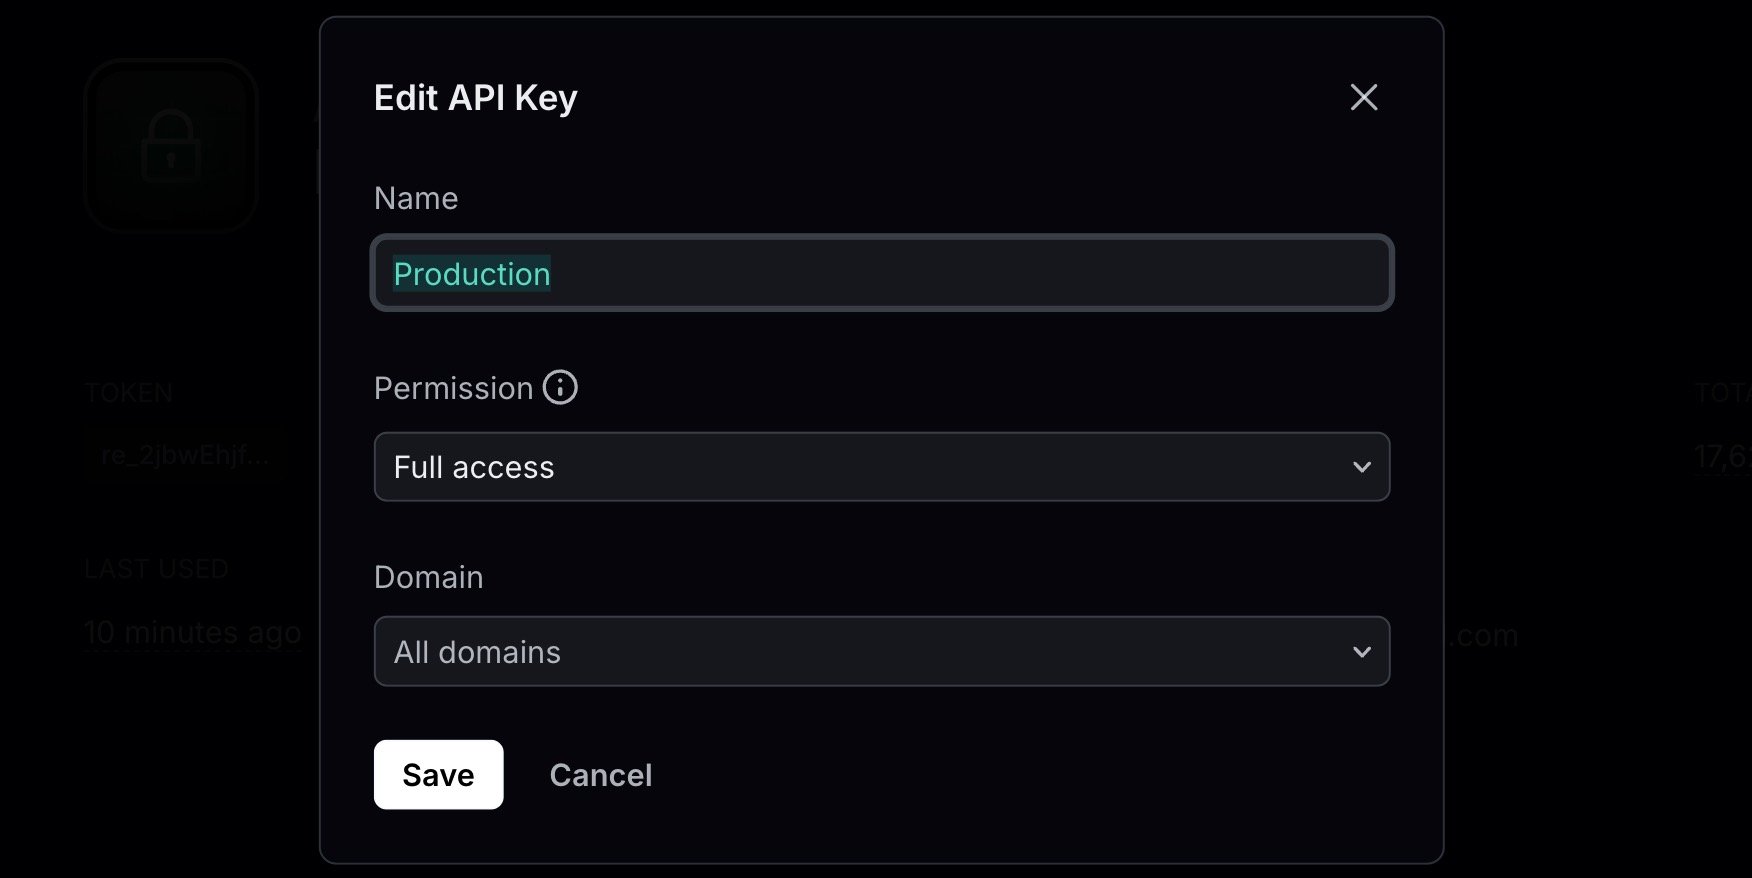
Task: Click the dimmed token value re_2jbwEhjf
Action: [x=185, y=456]
